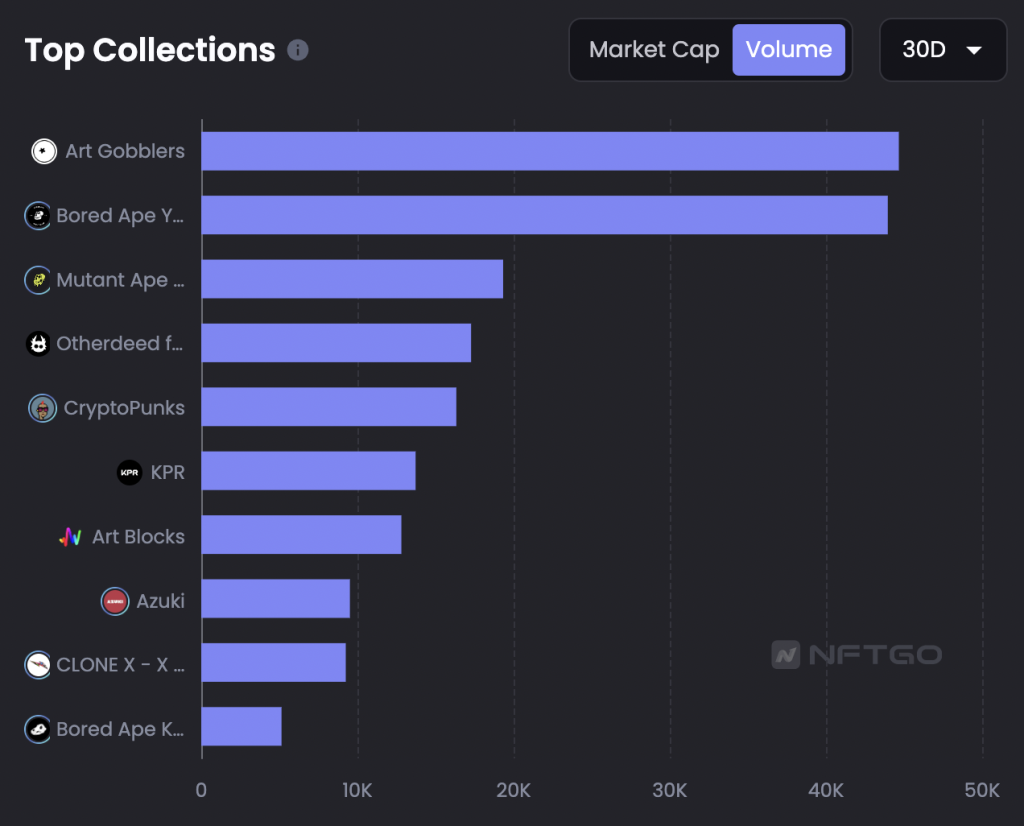Screen dimensions: 1024x826
Task: Click the CLONE X collection logo
Action: click(38, 665)
